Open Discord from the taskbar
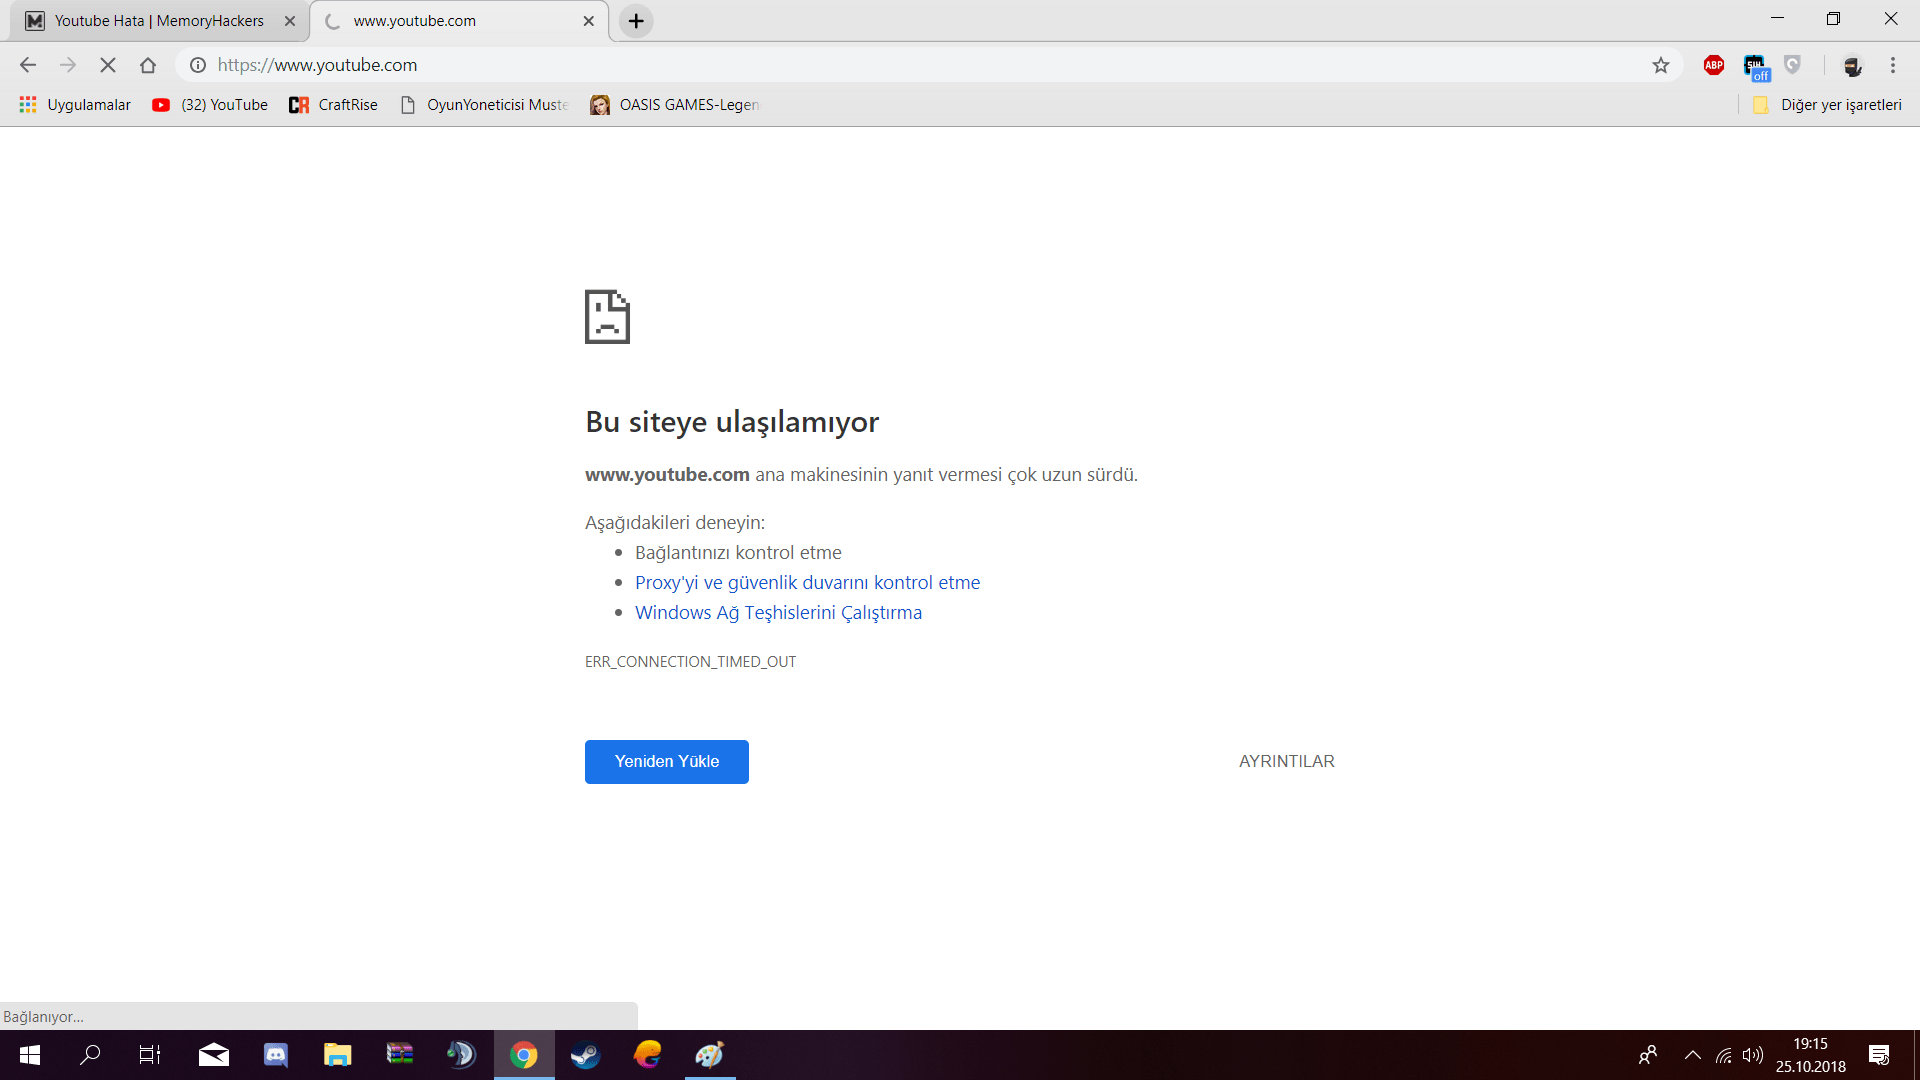1920x1080 pixels. coord(276,1055)
